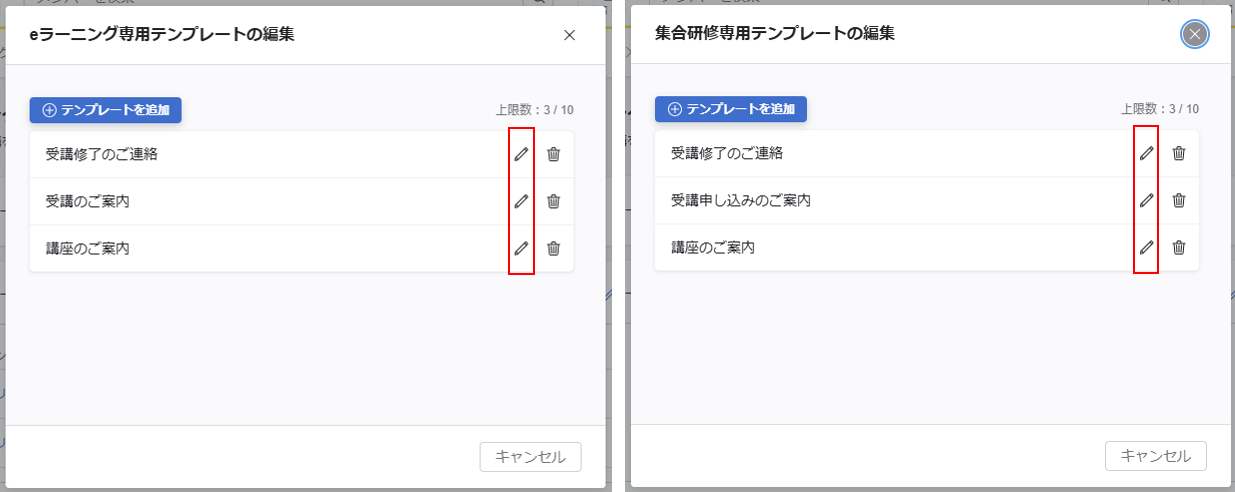Edit 講座のご案内 in eラーニング dialog
The image size is (1235, 492).
[521, 248]
